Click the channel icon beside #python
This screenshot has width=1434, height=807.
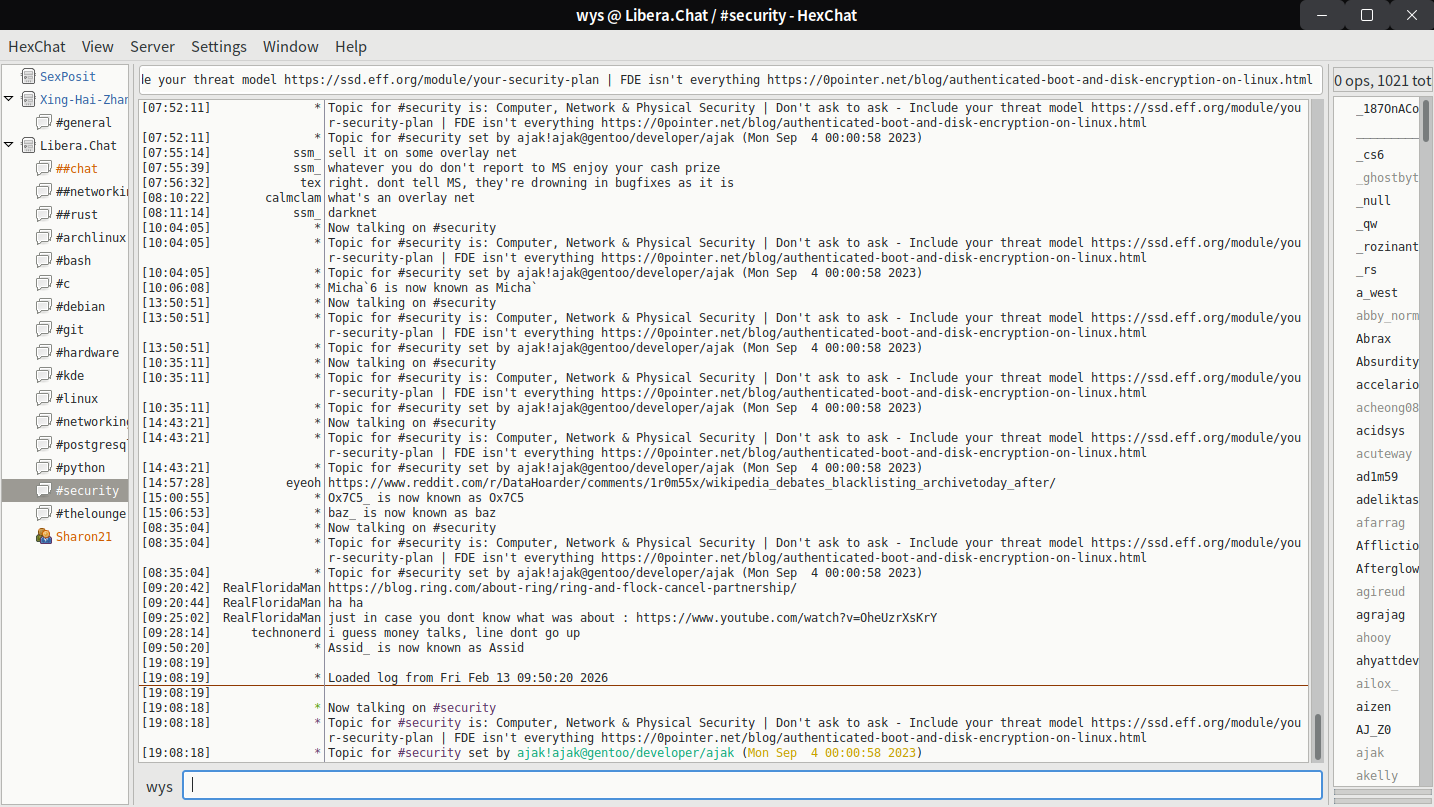pos(43,467)
